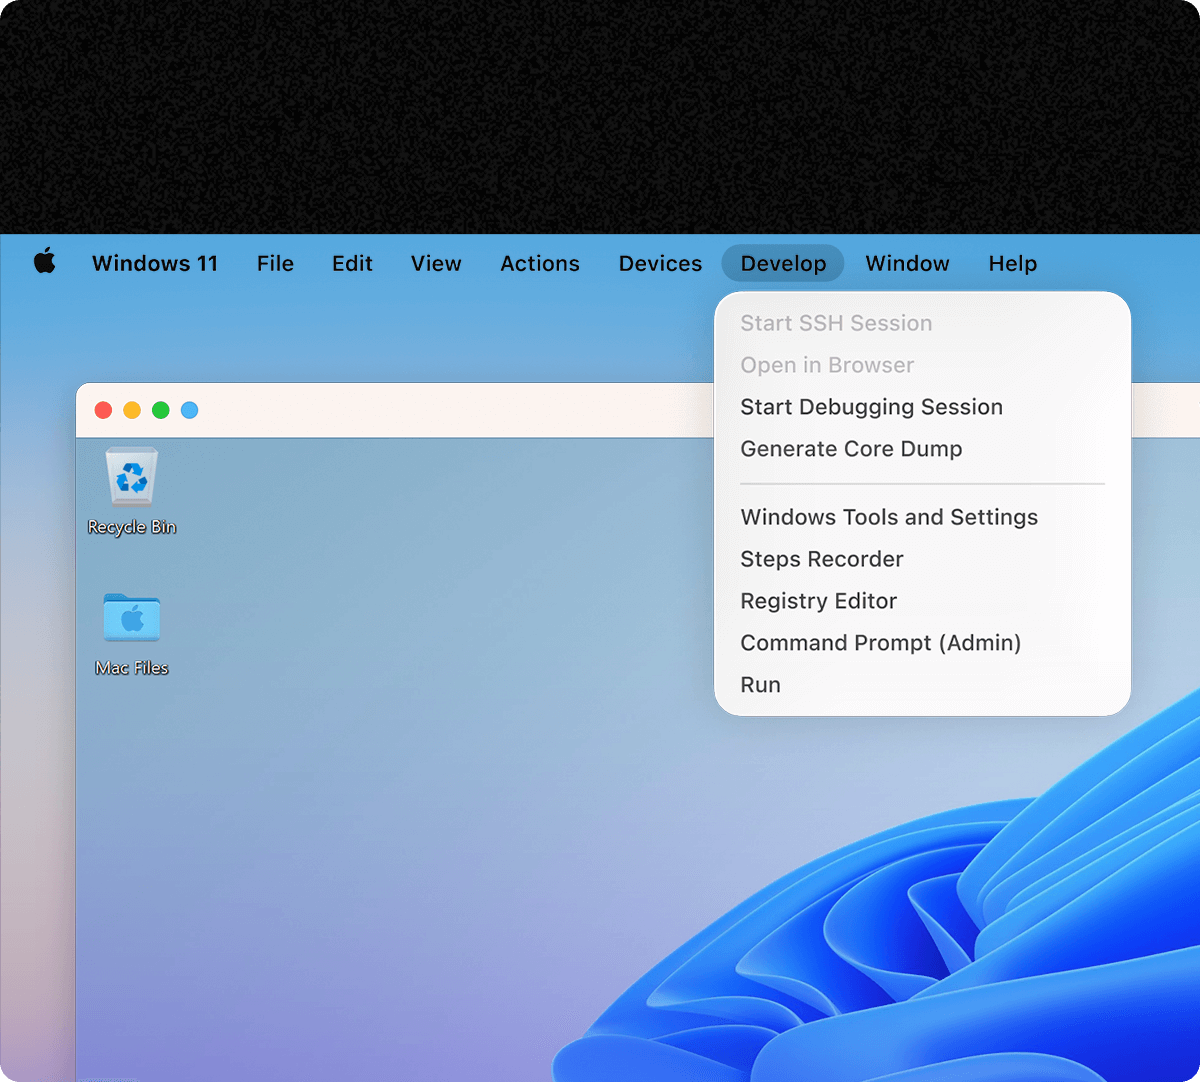Open the Window menu
Screen dimensions: 1200x1082
click(x=907, y=264)
